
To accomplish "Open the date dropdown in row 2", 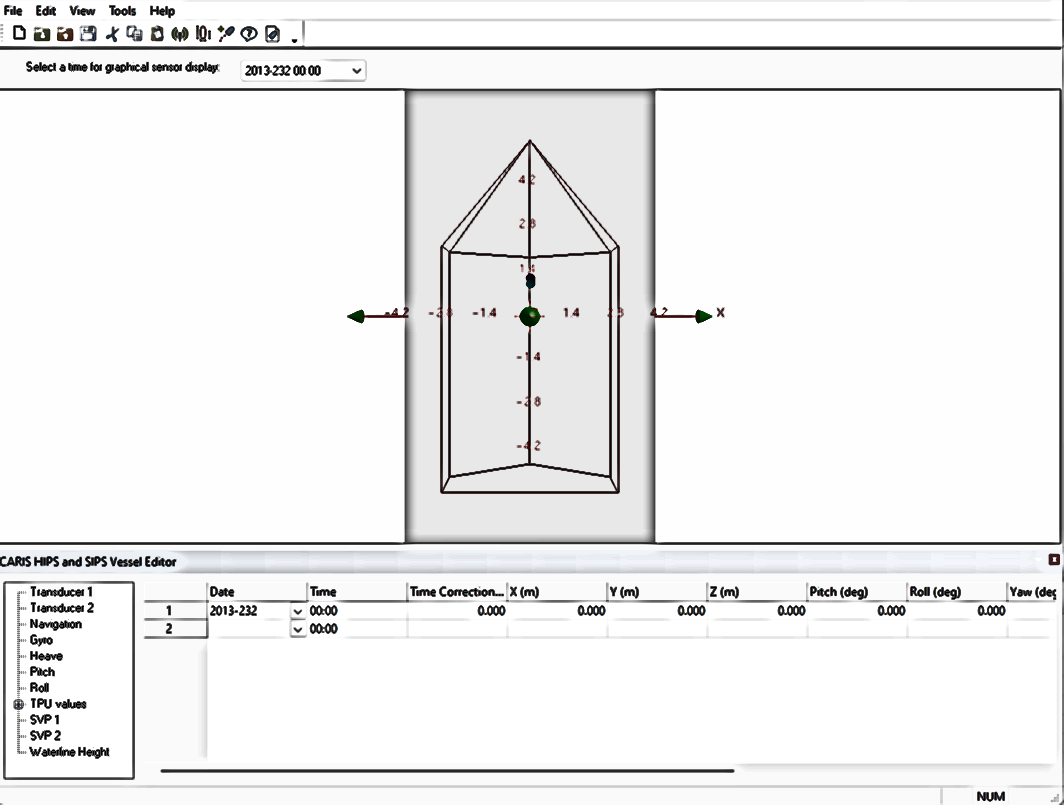I will tap(297, 630).
